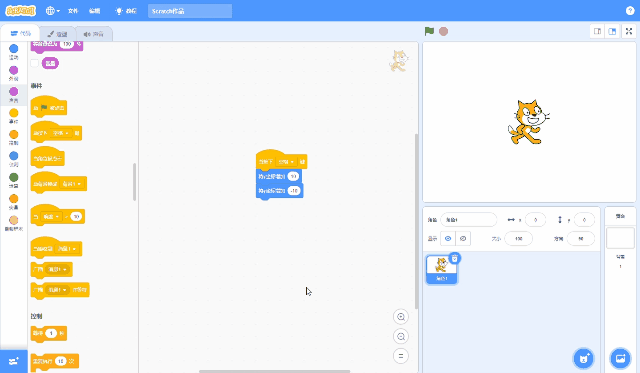Select the Operators category circle

[x=13, y=177]
